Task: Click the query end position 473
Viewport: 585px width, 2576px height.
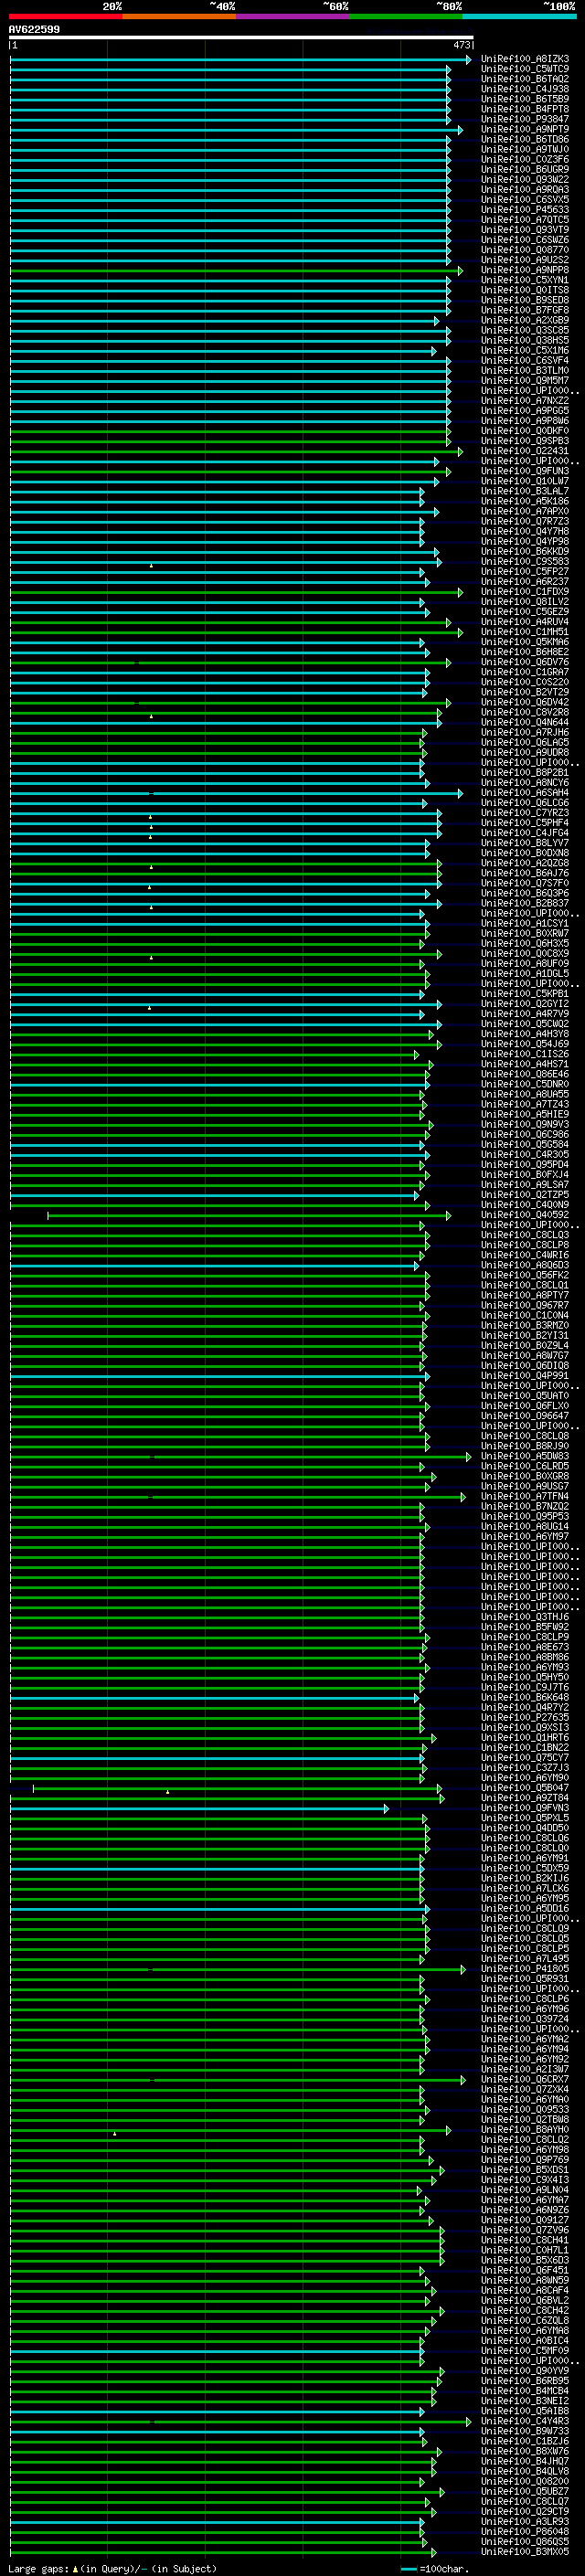Action: point(462,45)
